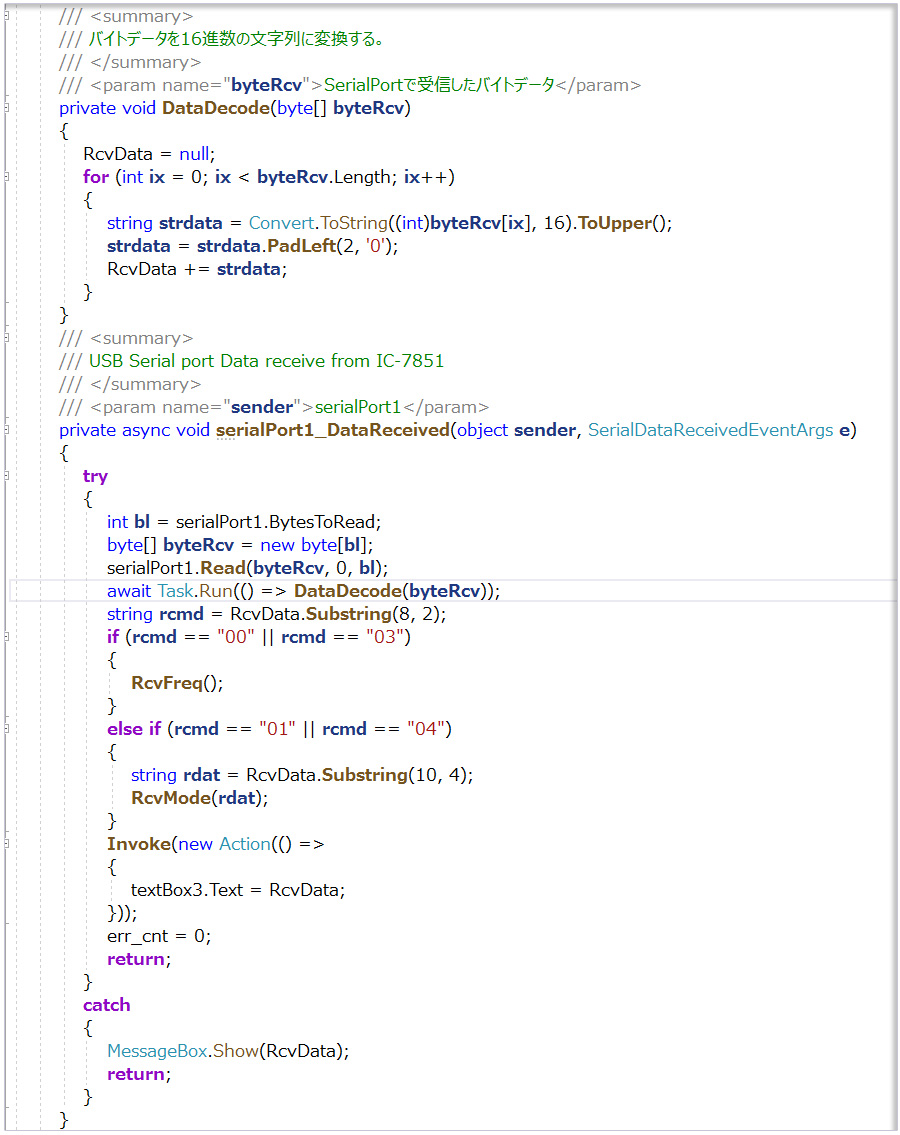The height and width of the screenshot is (1135, 900).
Task: Place cursor on SerialDataReceivedEventArgs type
Action: (x=710, y=430)
